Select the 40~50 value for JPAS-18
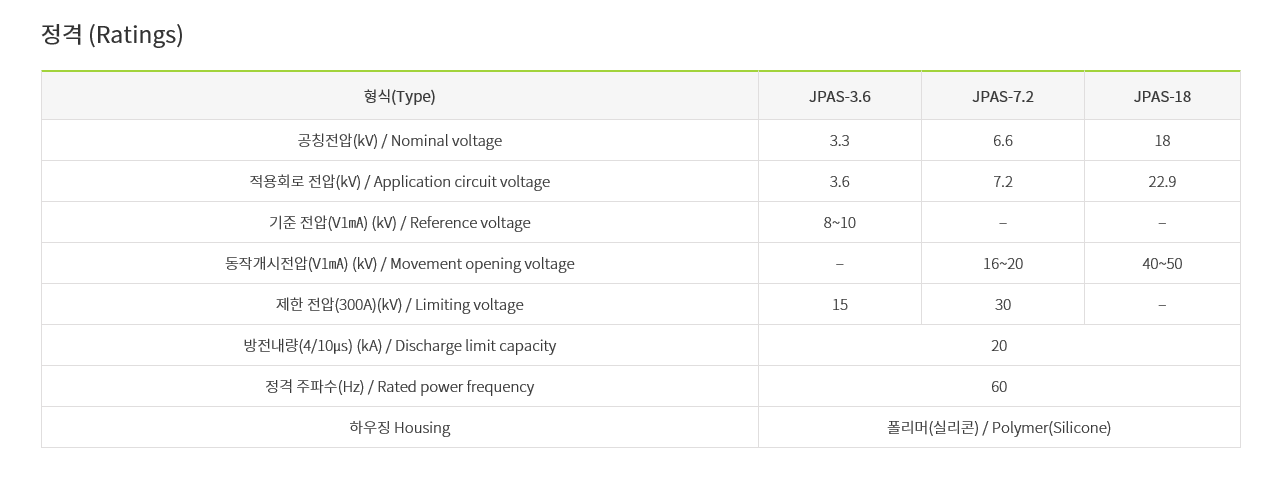Screen dimensions: 1278x477 coord(1161,264)
